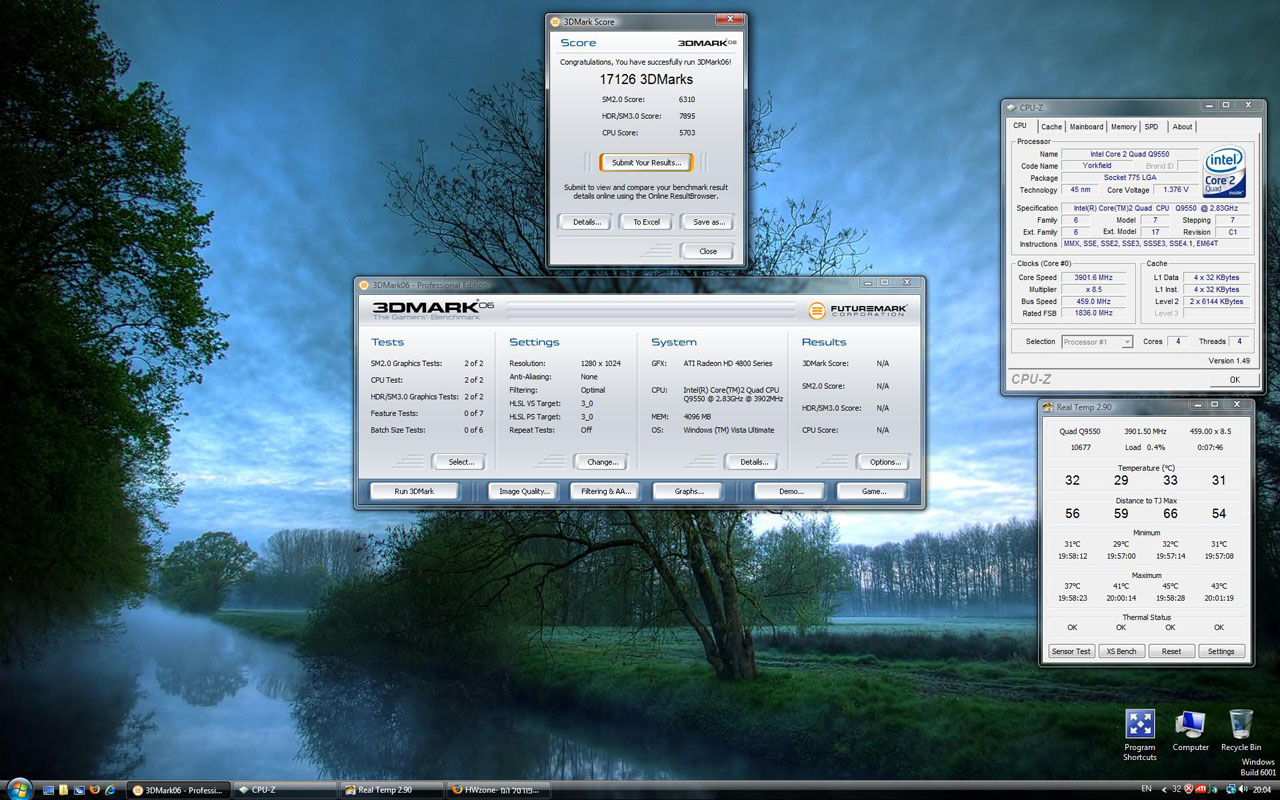1280x800 pixels.
Task: Open the yellow folder quick launch icon
Action: pyautogui.click(x=63, y=790)
